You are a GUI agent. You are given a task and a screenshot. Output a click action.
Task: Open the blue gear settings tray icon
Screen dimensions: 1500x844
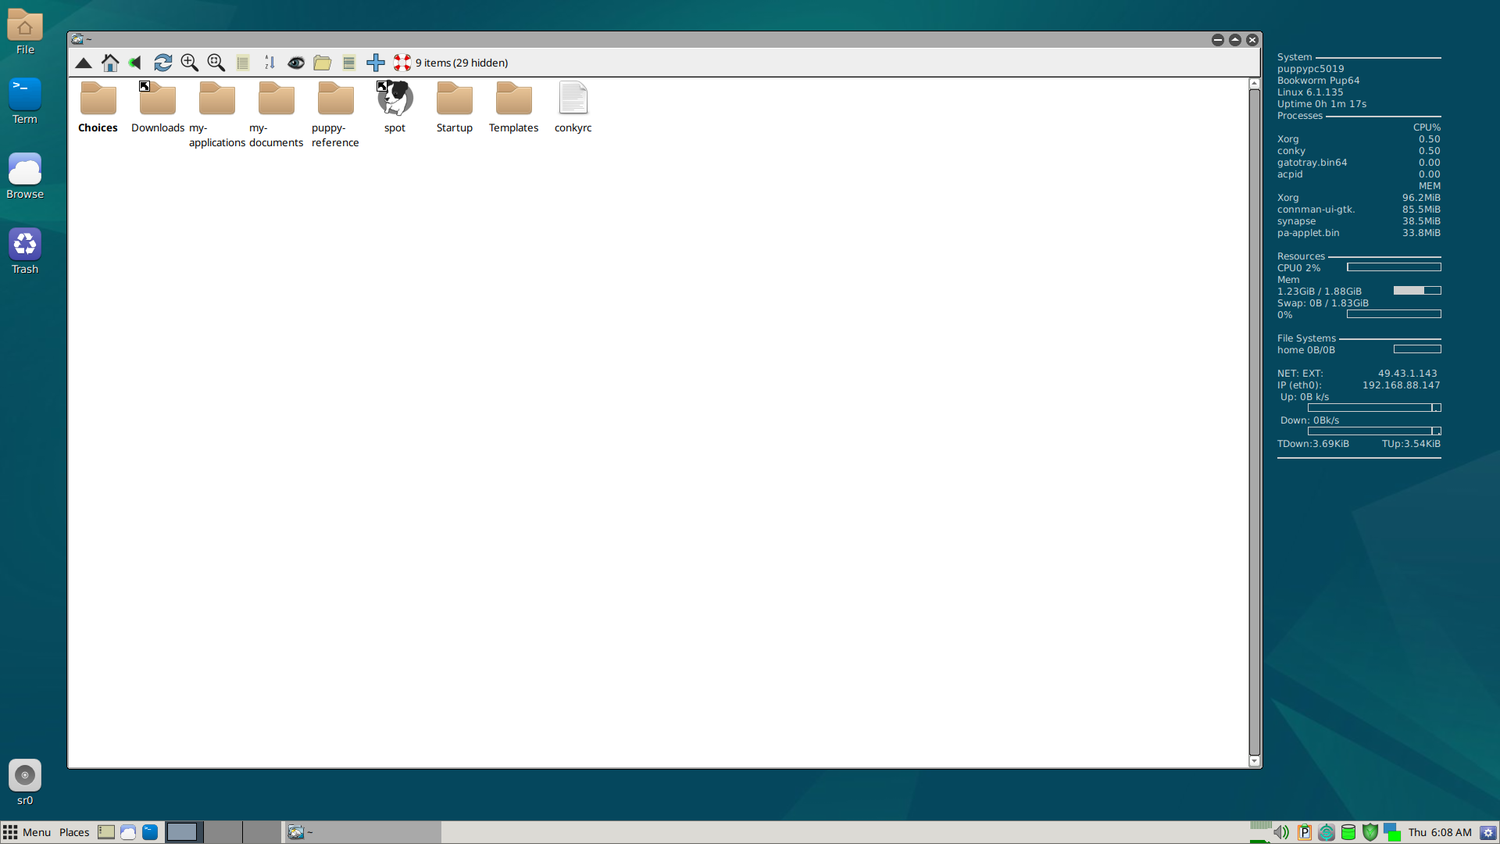[1488, 832]
